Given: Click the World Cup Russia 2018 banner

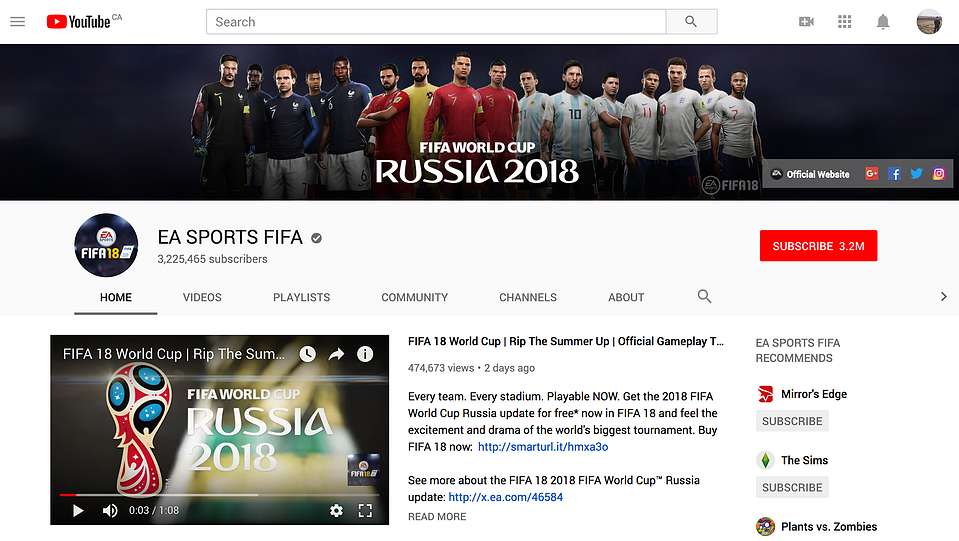Looking at the screenshot, I should (x=480, y=122).
